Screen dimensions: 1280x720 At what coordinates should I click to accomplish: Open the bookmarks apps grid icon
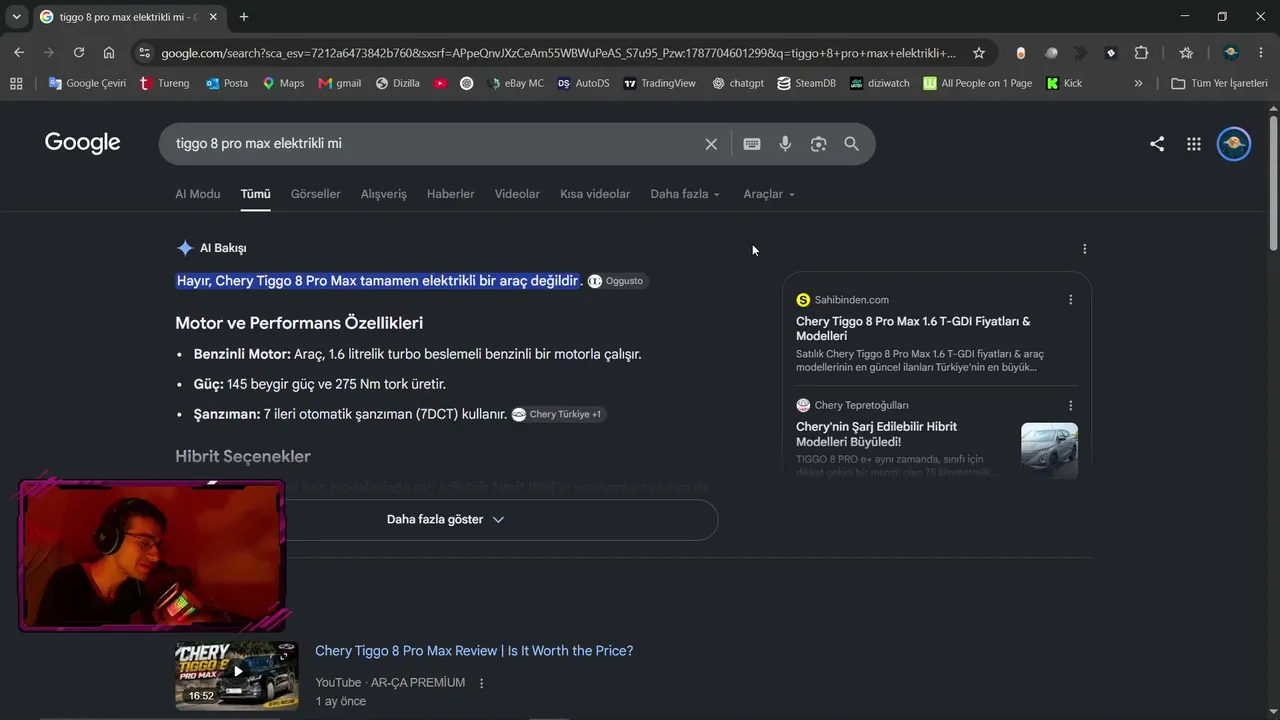16,84
